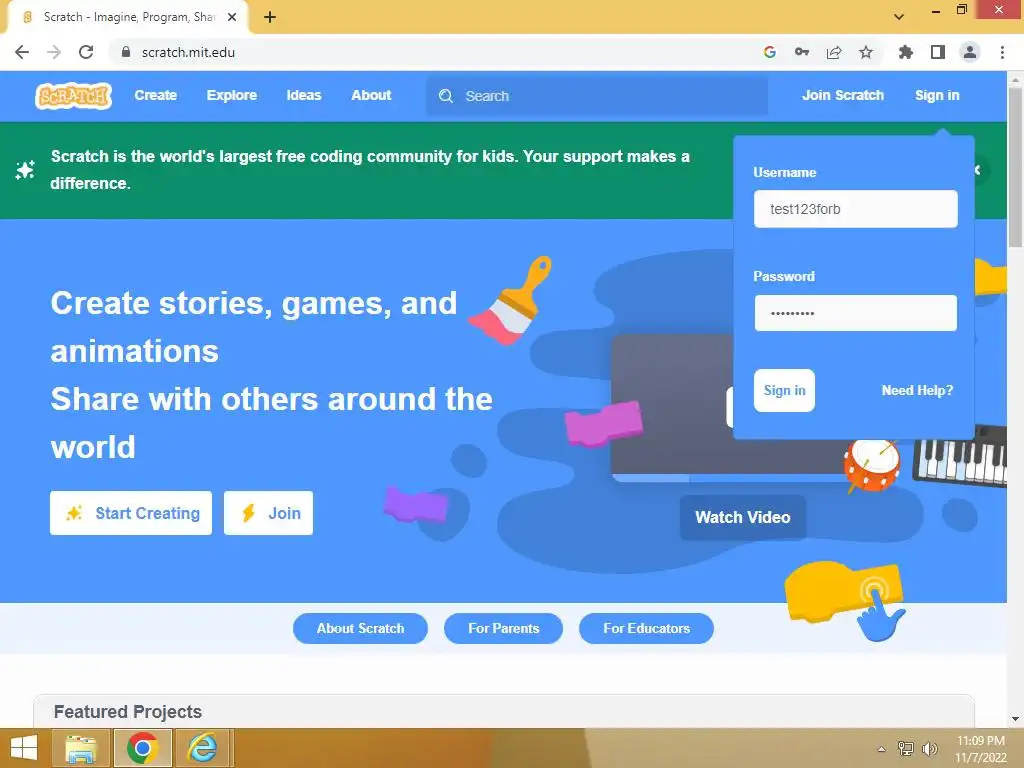Click the address bar URL scratch.mit.edu

[x=188, y=52]
